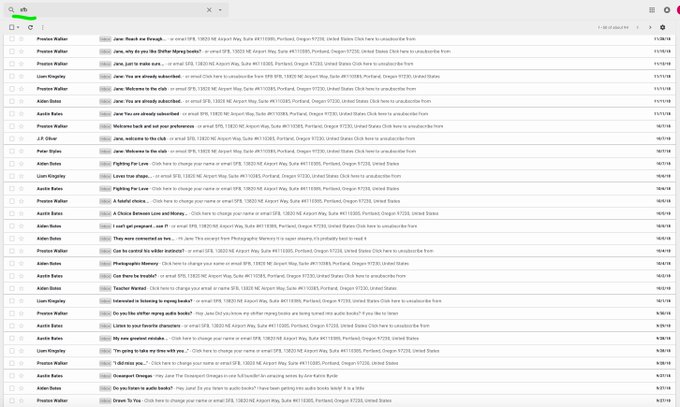
Task: Star the 'Can there be trouble?' email
Action: point(21,276)
